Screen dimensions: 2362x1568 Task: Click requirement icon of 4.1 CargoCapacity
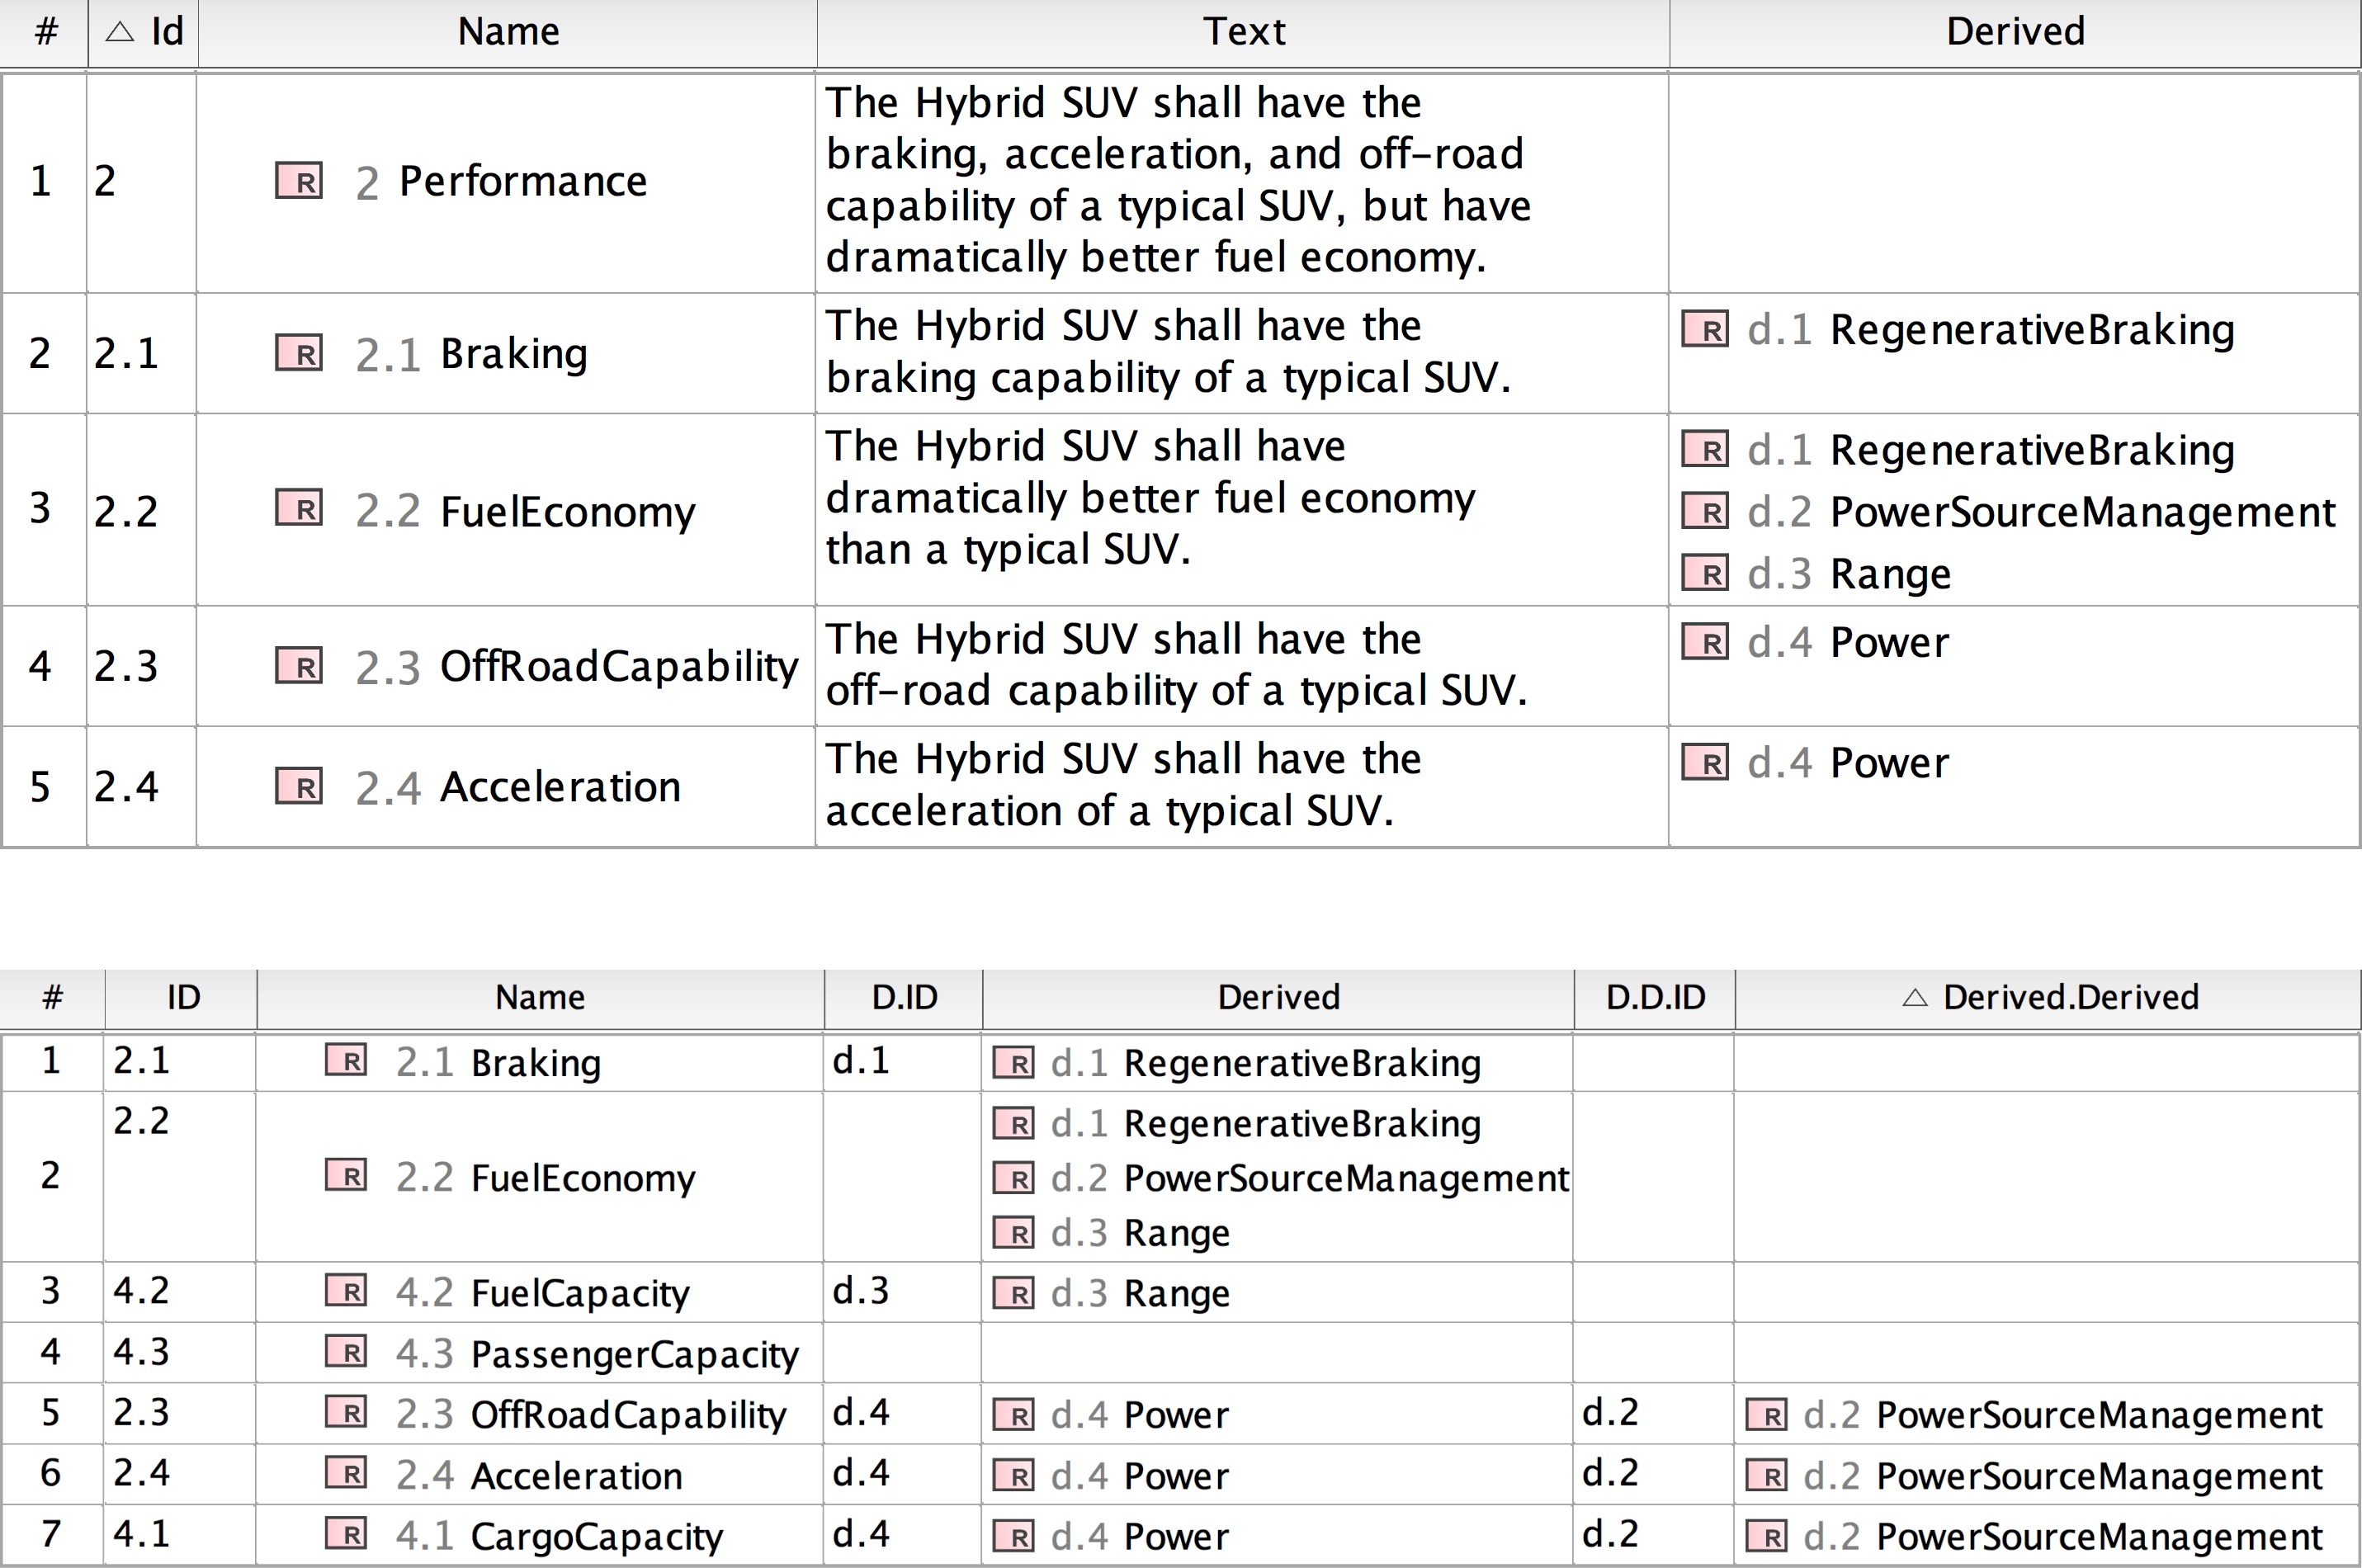[x=346, y=1534]
